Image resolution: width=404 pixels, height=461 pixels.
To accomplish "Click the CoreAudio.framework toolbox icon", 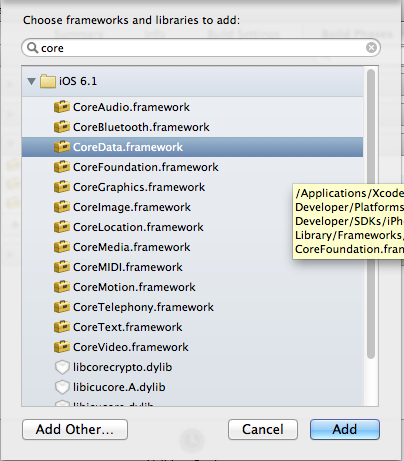I will point(62,107).
